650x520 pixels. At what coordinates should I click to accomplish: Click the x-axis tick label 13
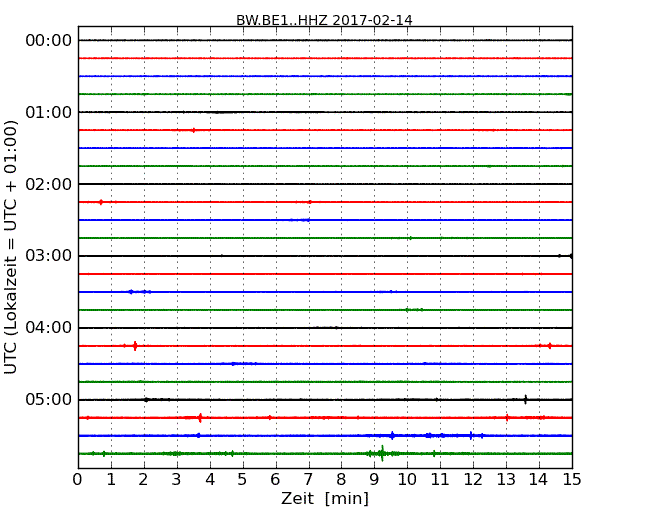tap(506, 479)
